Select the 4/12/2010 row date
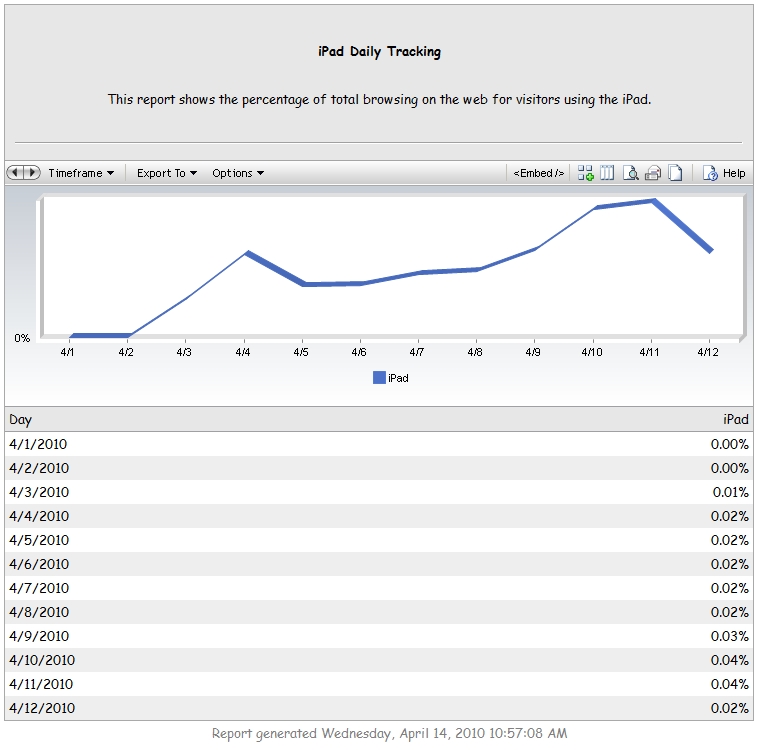The image size is (758, 750). coord(42,708)
